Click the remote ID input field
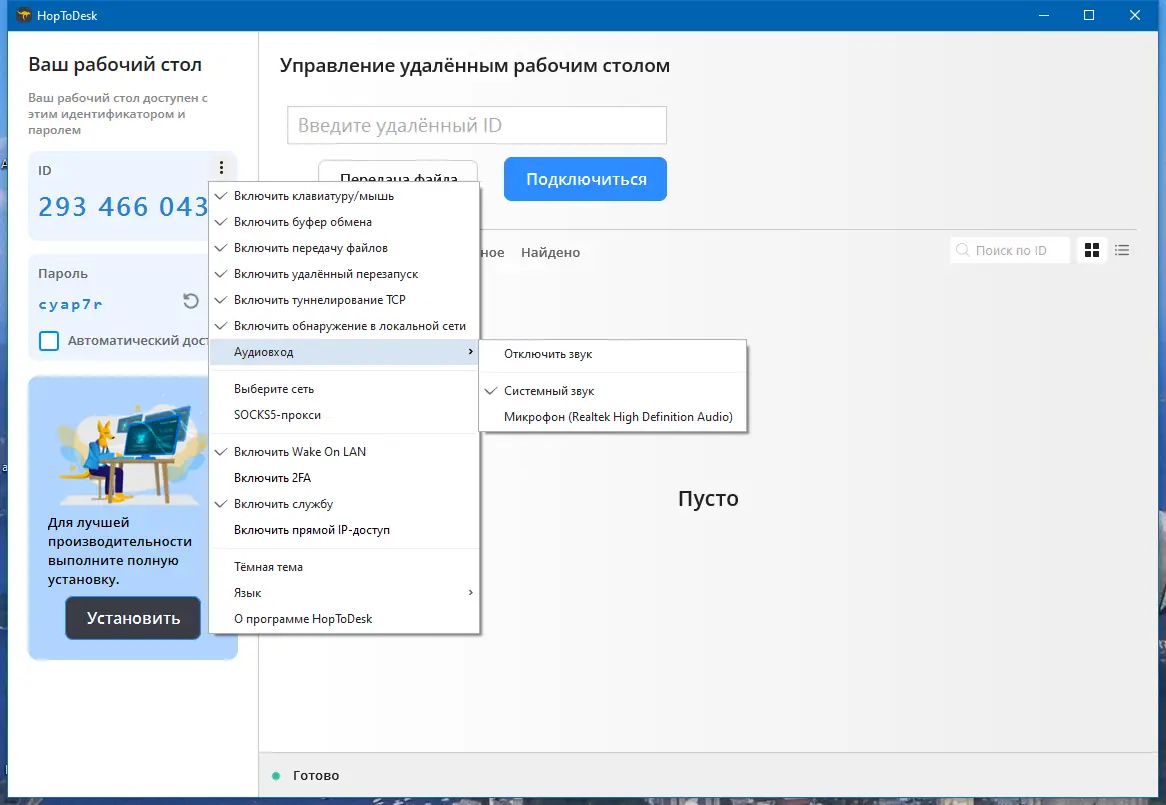The height and width of the screenshot is (805, 1166). 477,125
